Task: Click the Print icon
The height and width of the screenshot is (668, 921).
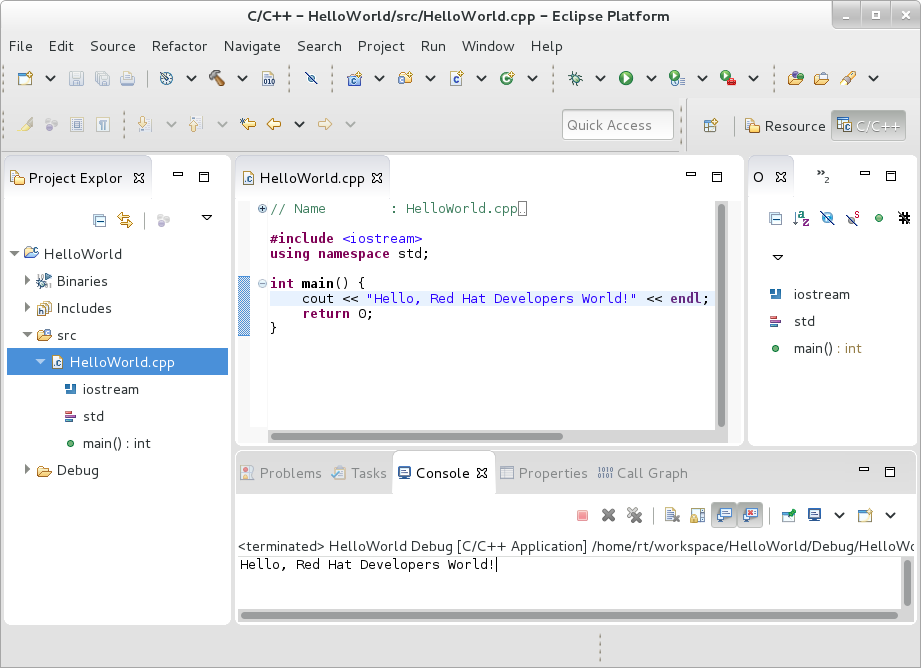Action: pyautogui.click(x=127, y=78)
